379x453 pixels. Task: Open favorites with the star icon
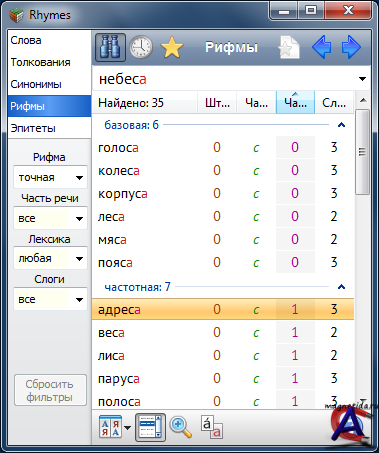(x=172, y=47)
